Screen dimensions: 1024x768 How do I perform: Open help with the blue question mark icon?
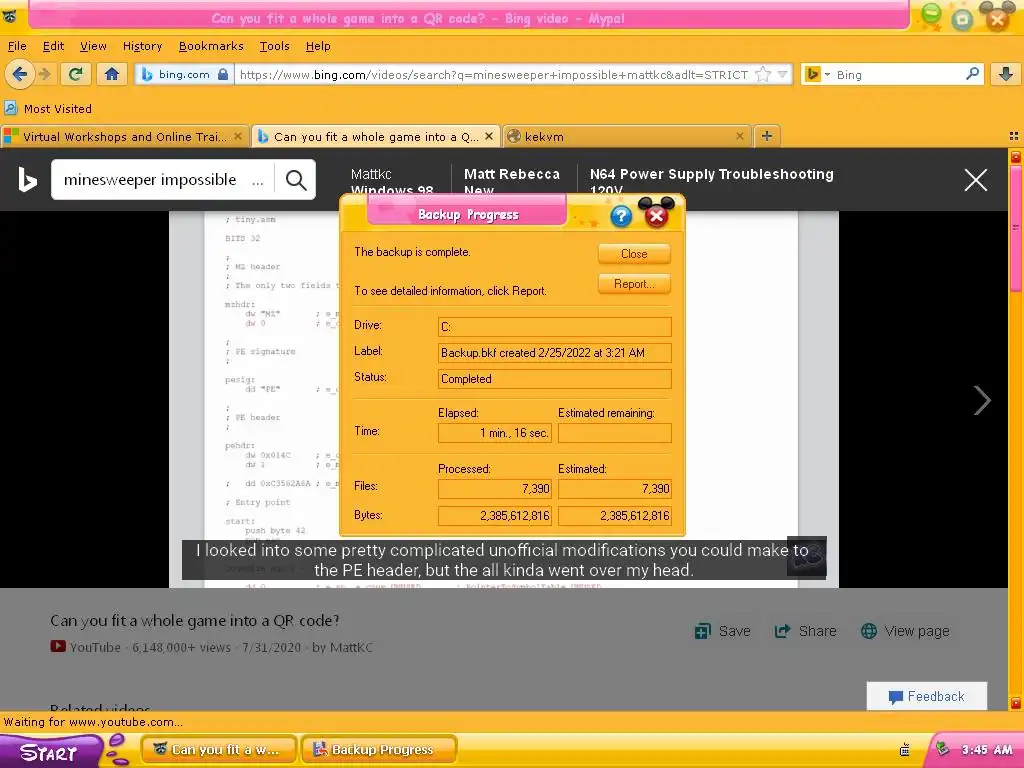point(621,216)
